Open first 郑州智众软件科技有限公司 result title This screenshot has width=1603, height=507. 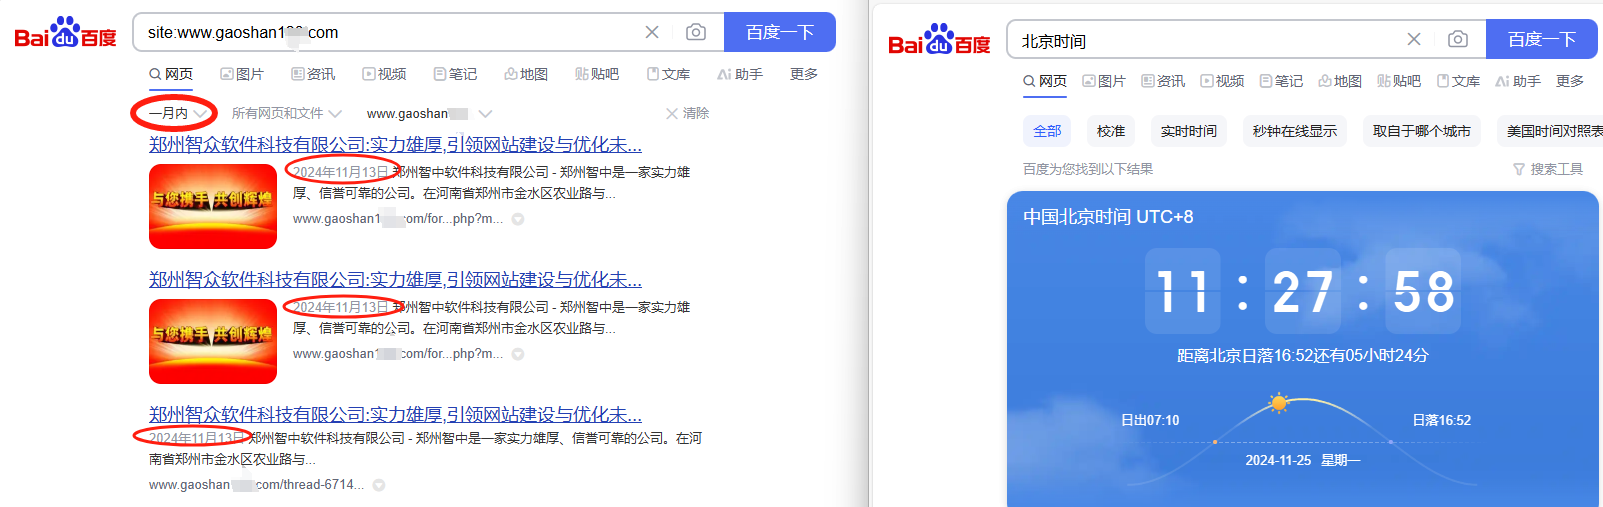[x=395, y=144]
